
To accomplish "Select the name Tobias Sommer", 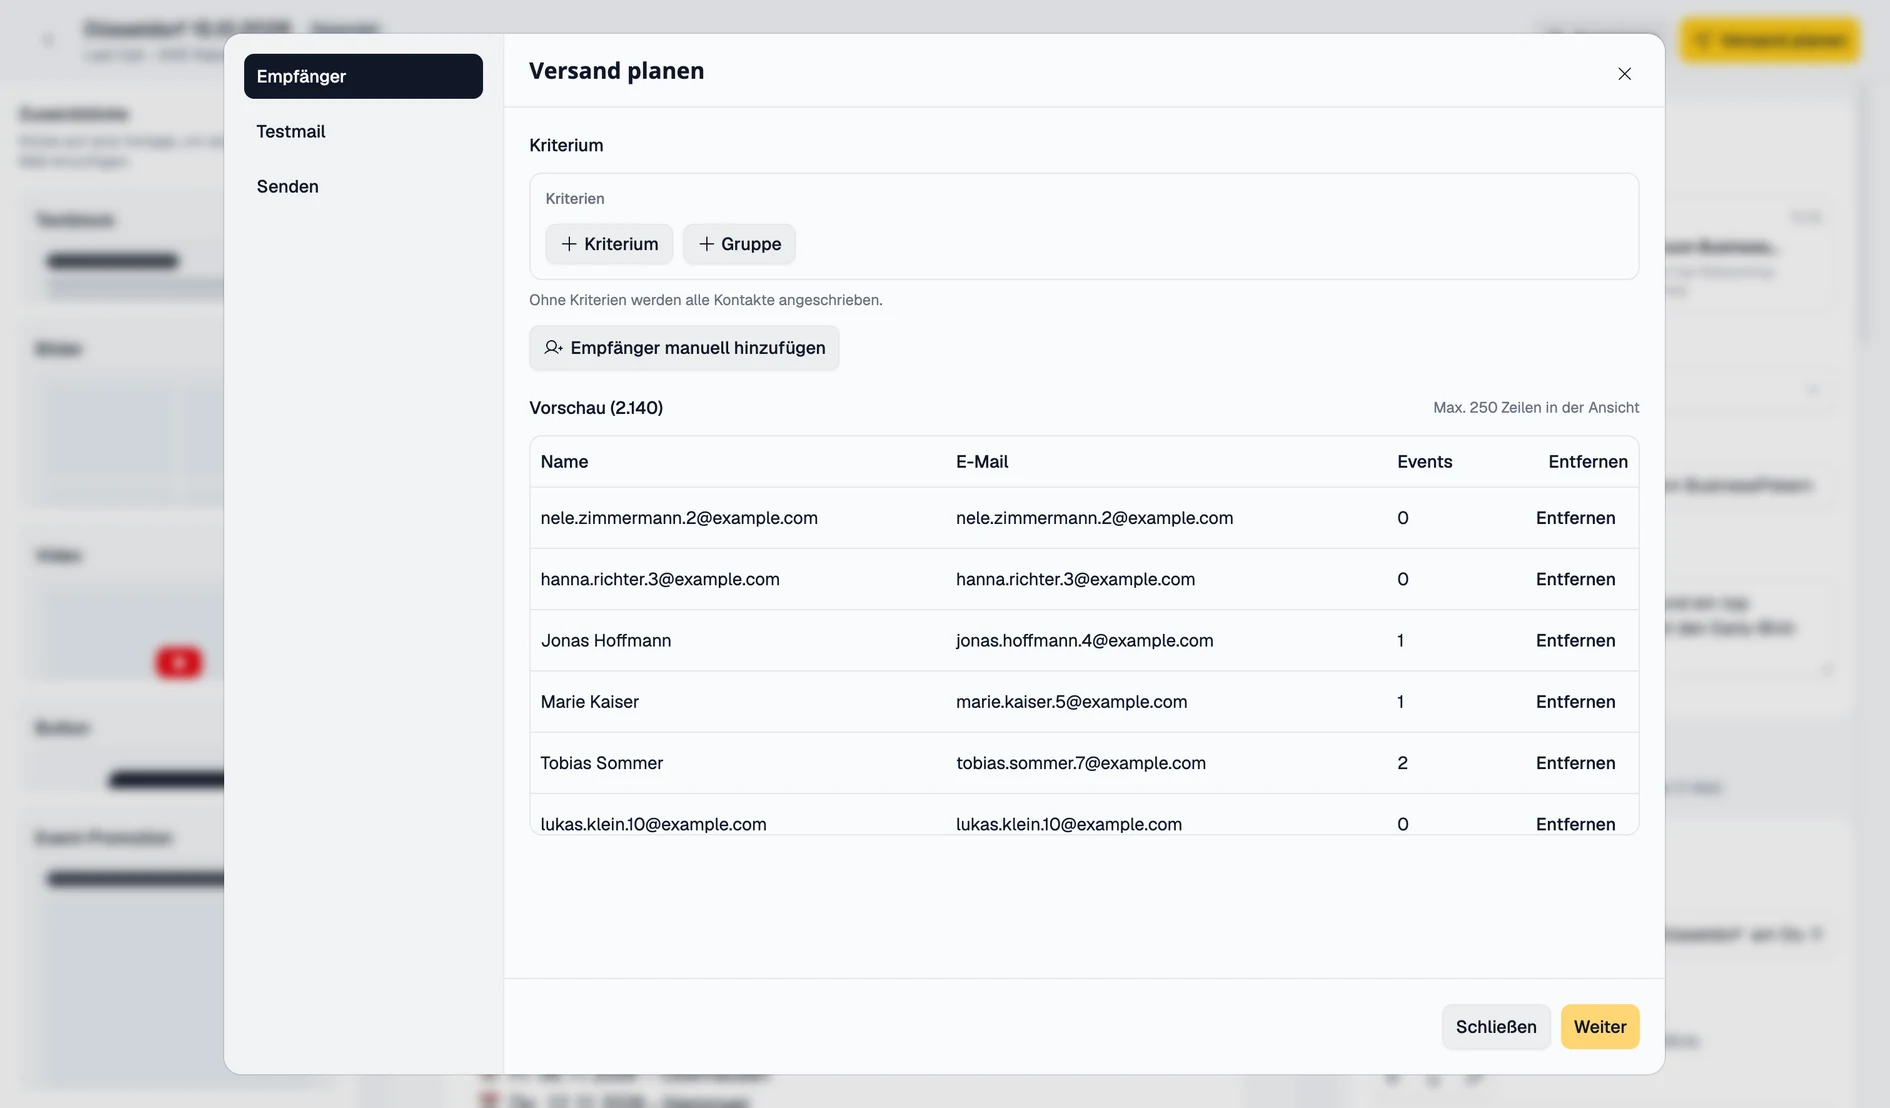I will coord(601,763).
